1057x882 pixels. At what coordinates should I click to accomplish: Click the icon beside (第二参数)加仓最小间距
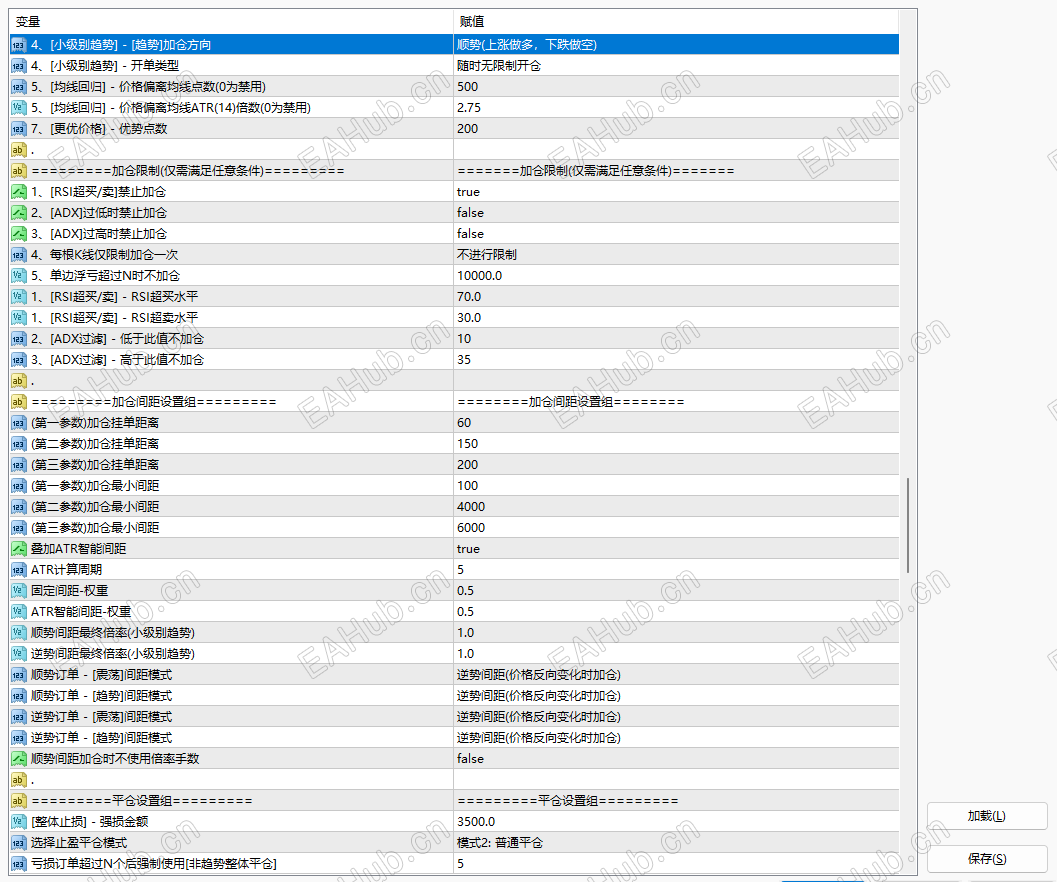click(x=18, y=507)
